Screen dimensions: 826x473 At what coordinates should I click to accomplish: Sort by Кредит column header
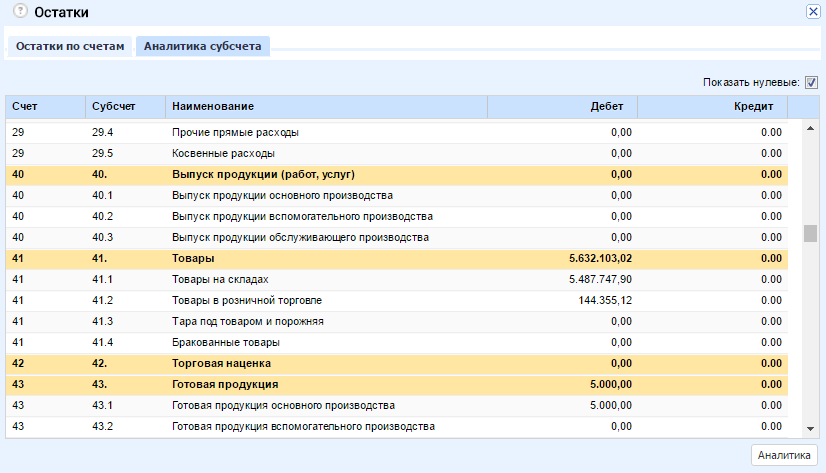[713, 106]
